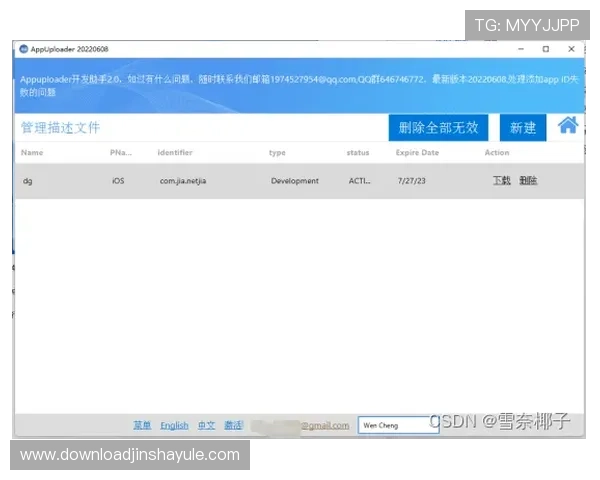Maximize the AppUploader window
The image size is (600, 480).
[546, 49]
